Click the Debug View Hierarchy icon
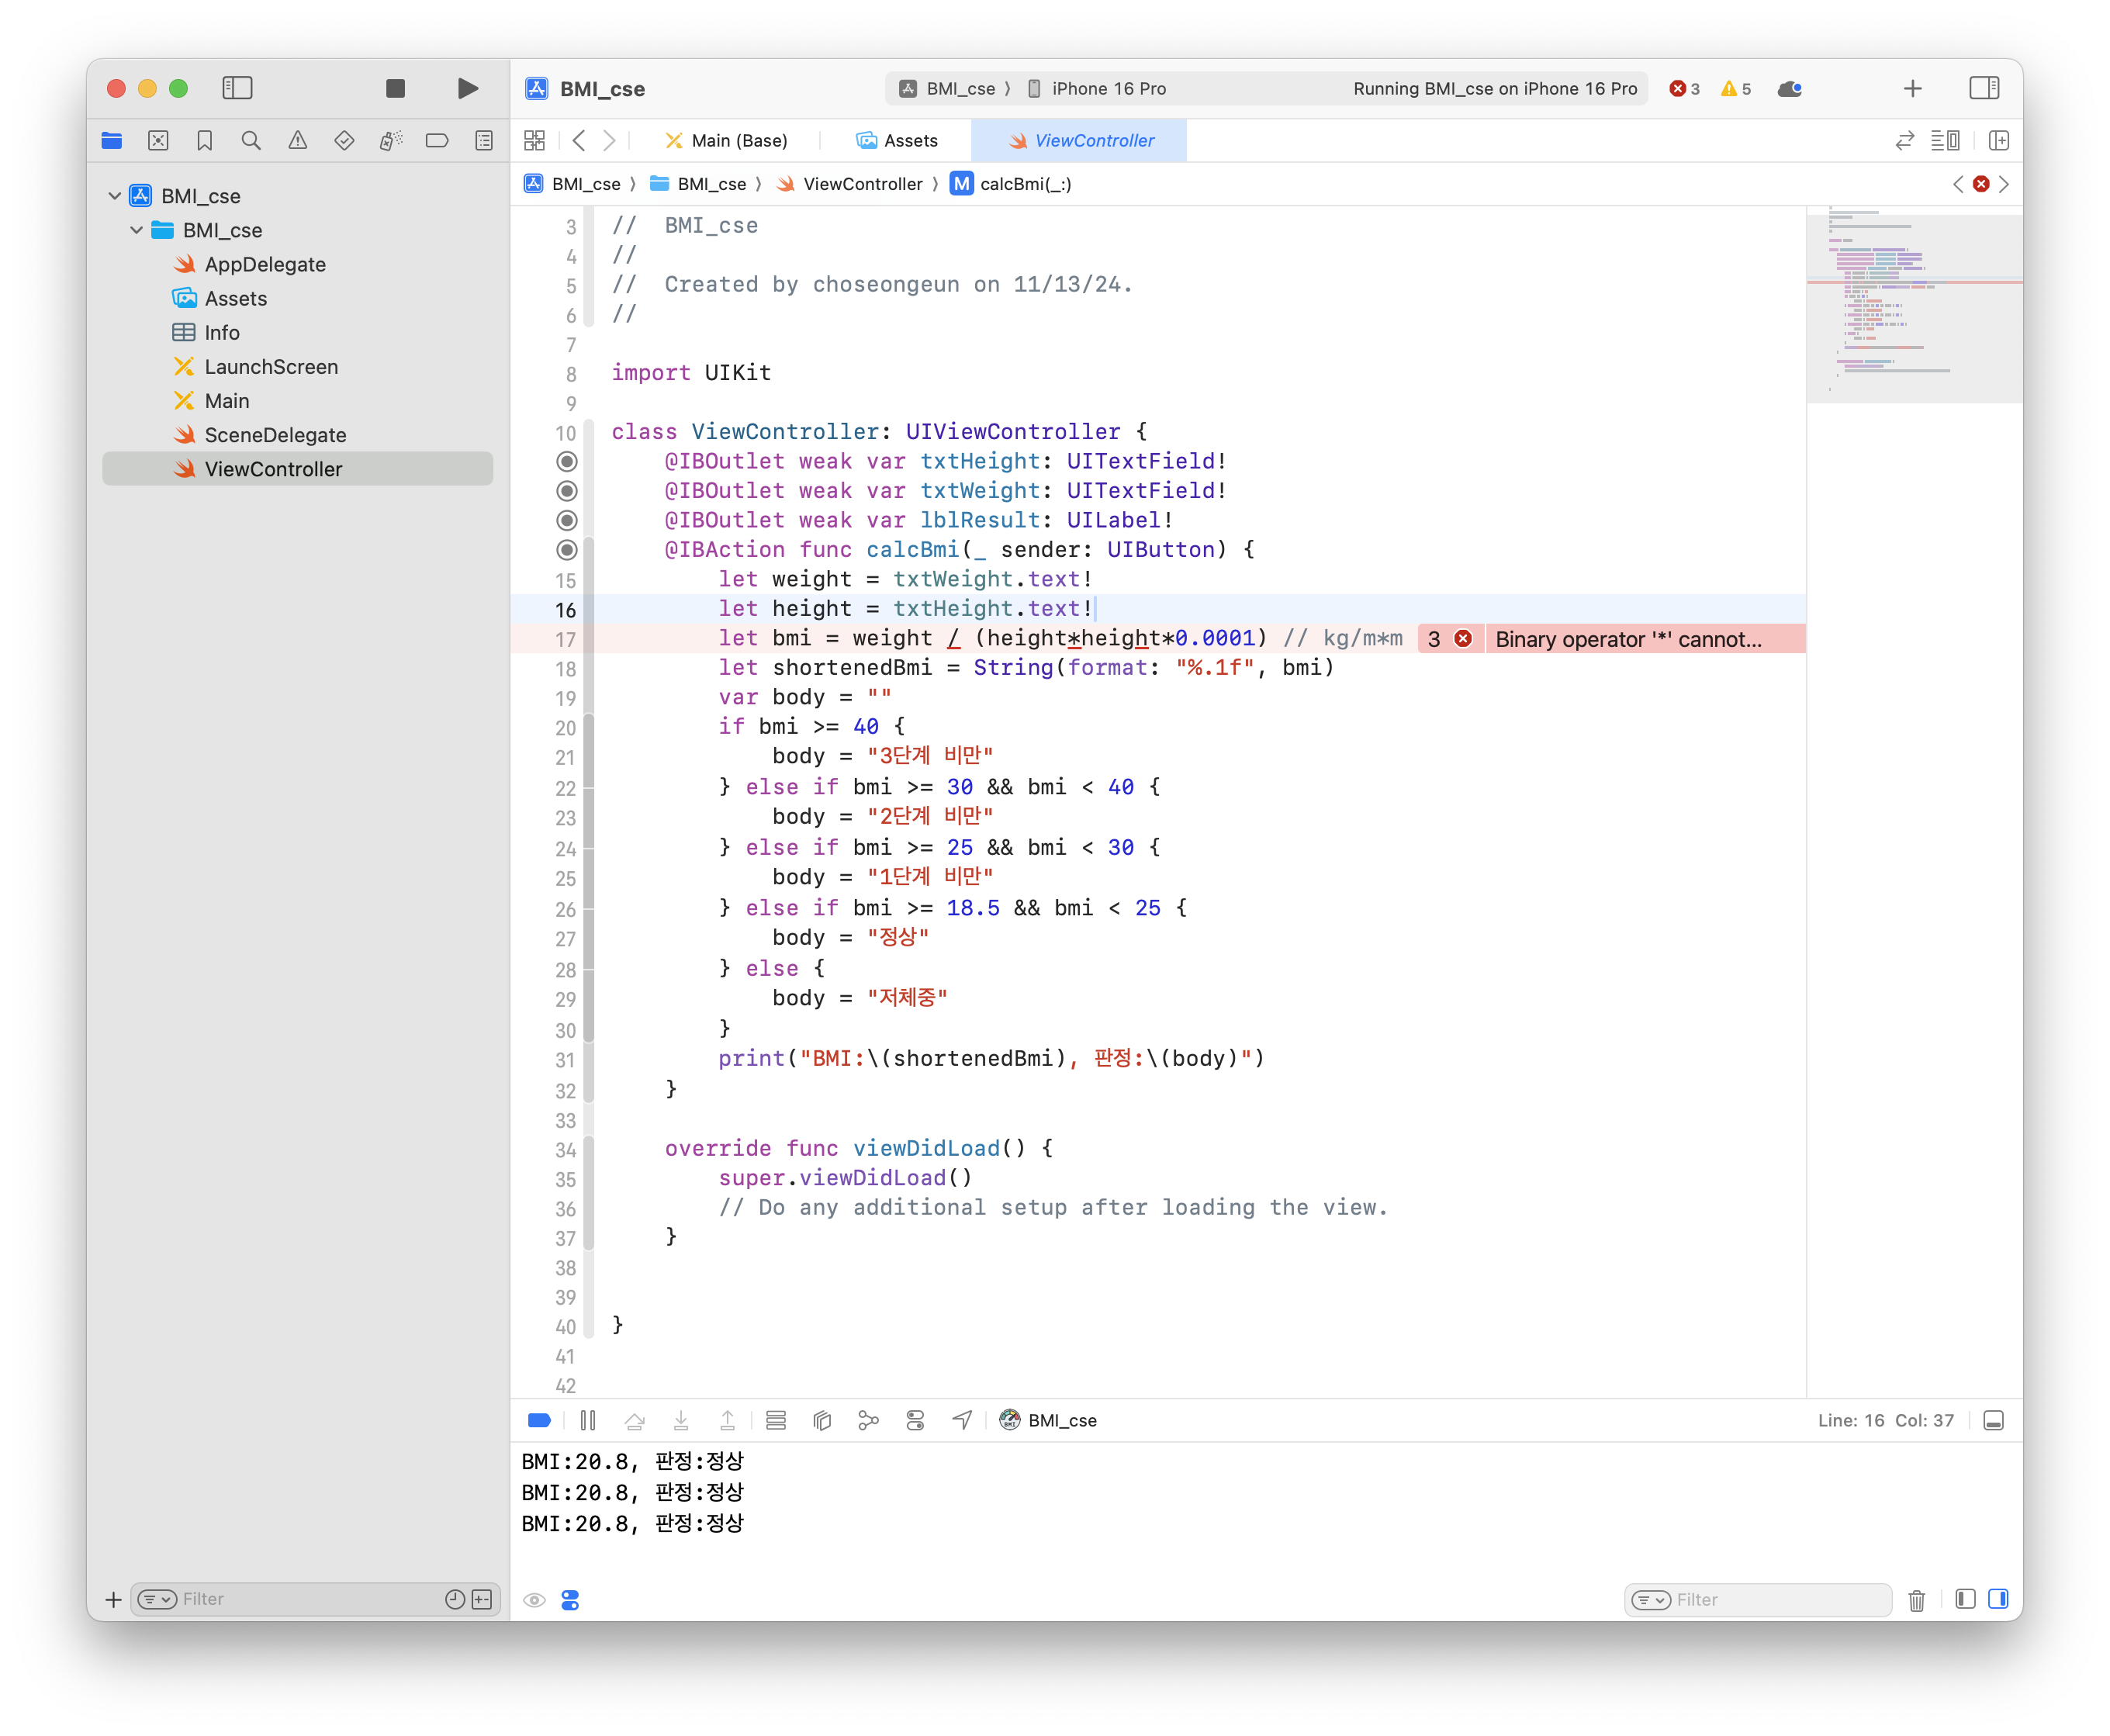 pyautogui.click(x=822, y=1420)
